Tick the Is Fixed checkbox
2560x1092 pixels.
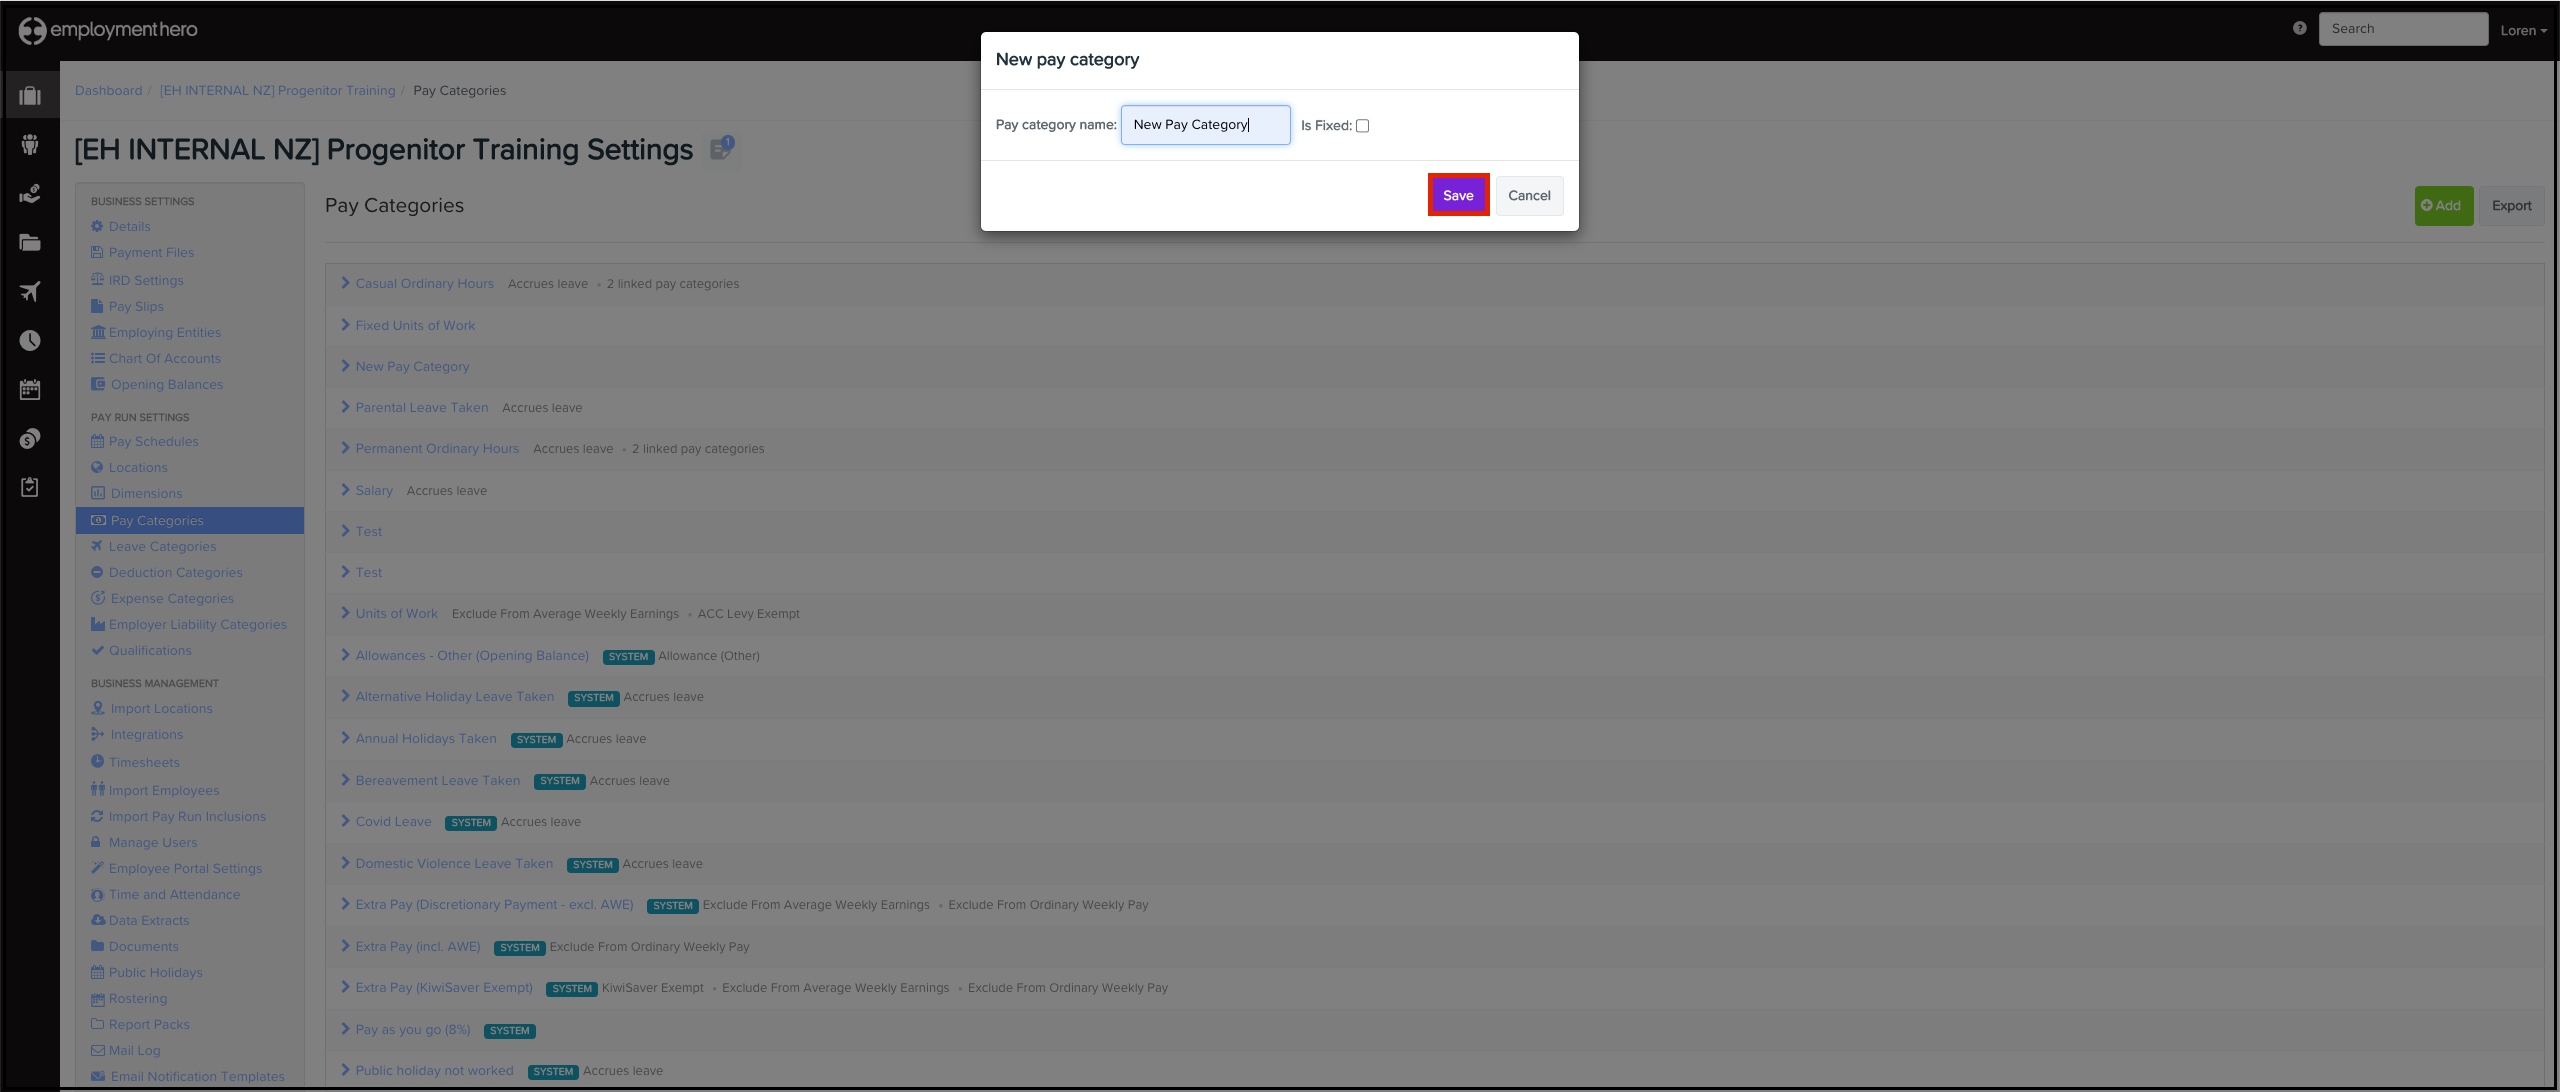[x=1362, y=126]
